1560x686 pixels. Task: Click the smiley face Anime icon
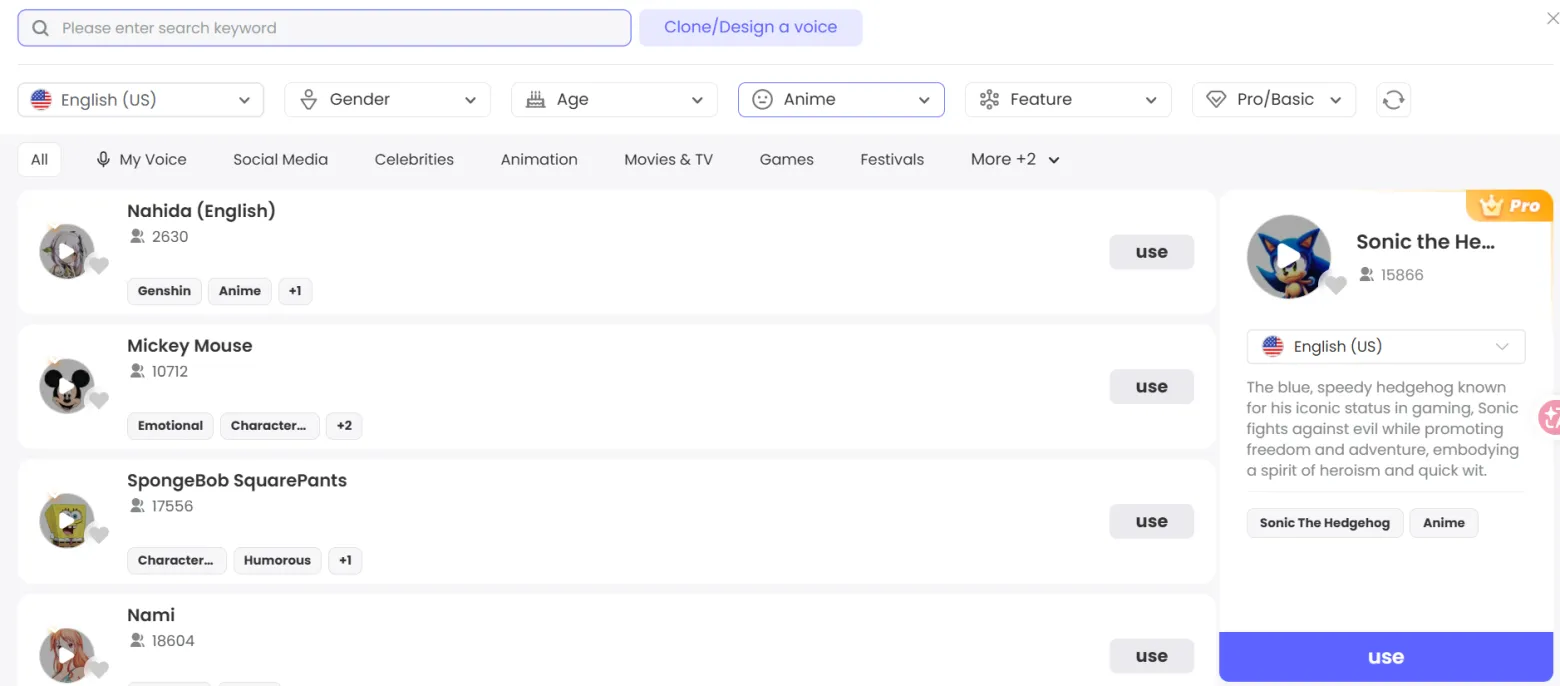tap(762, 99)
